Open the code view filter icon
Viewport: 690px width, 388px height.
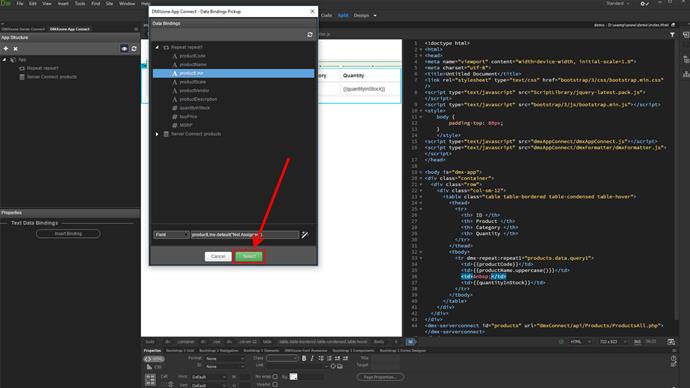coord(672,34)
